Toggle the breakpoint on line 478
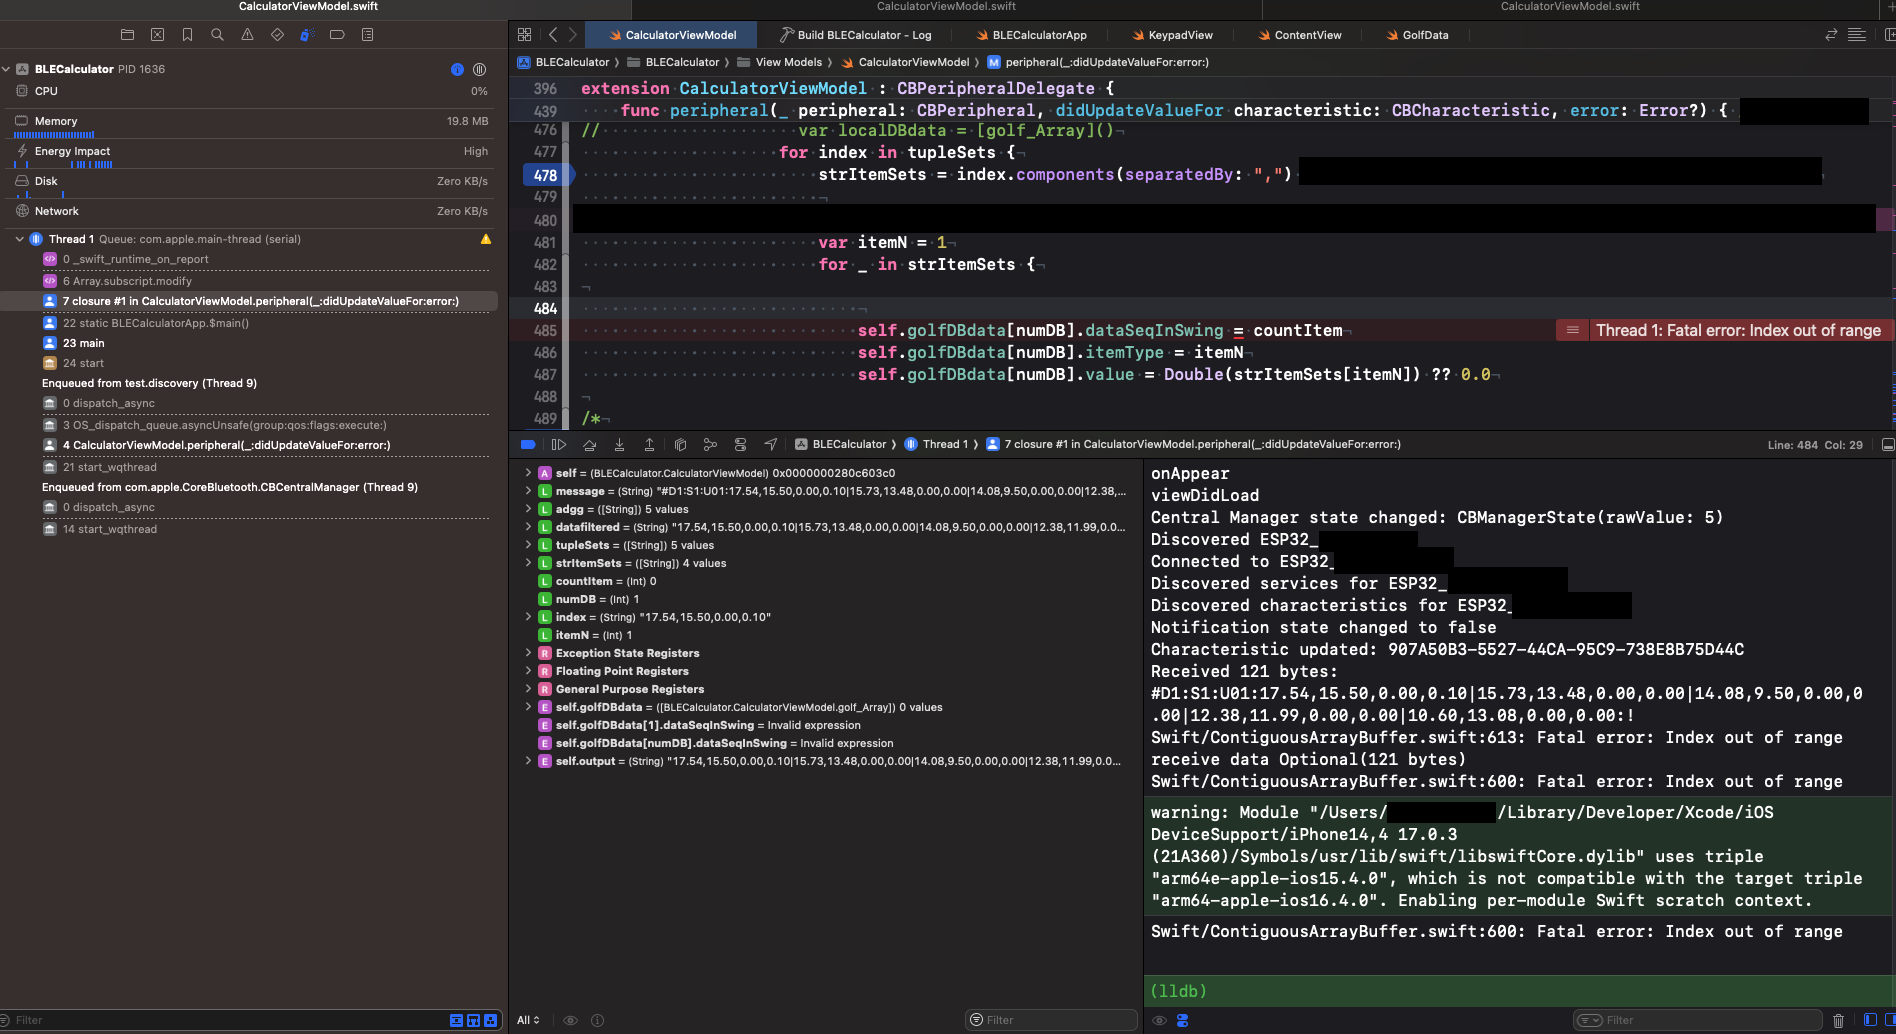This screenshot has height=1034, width=1896. [x=545, y=175]
